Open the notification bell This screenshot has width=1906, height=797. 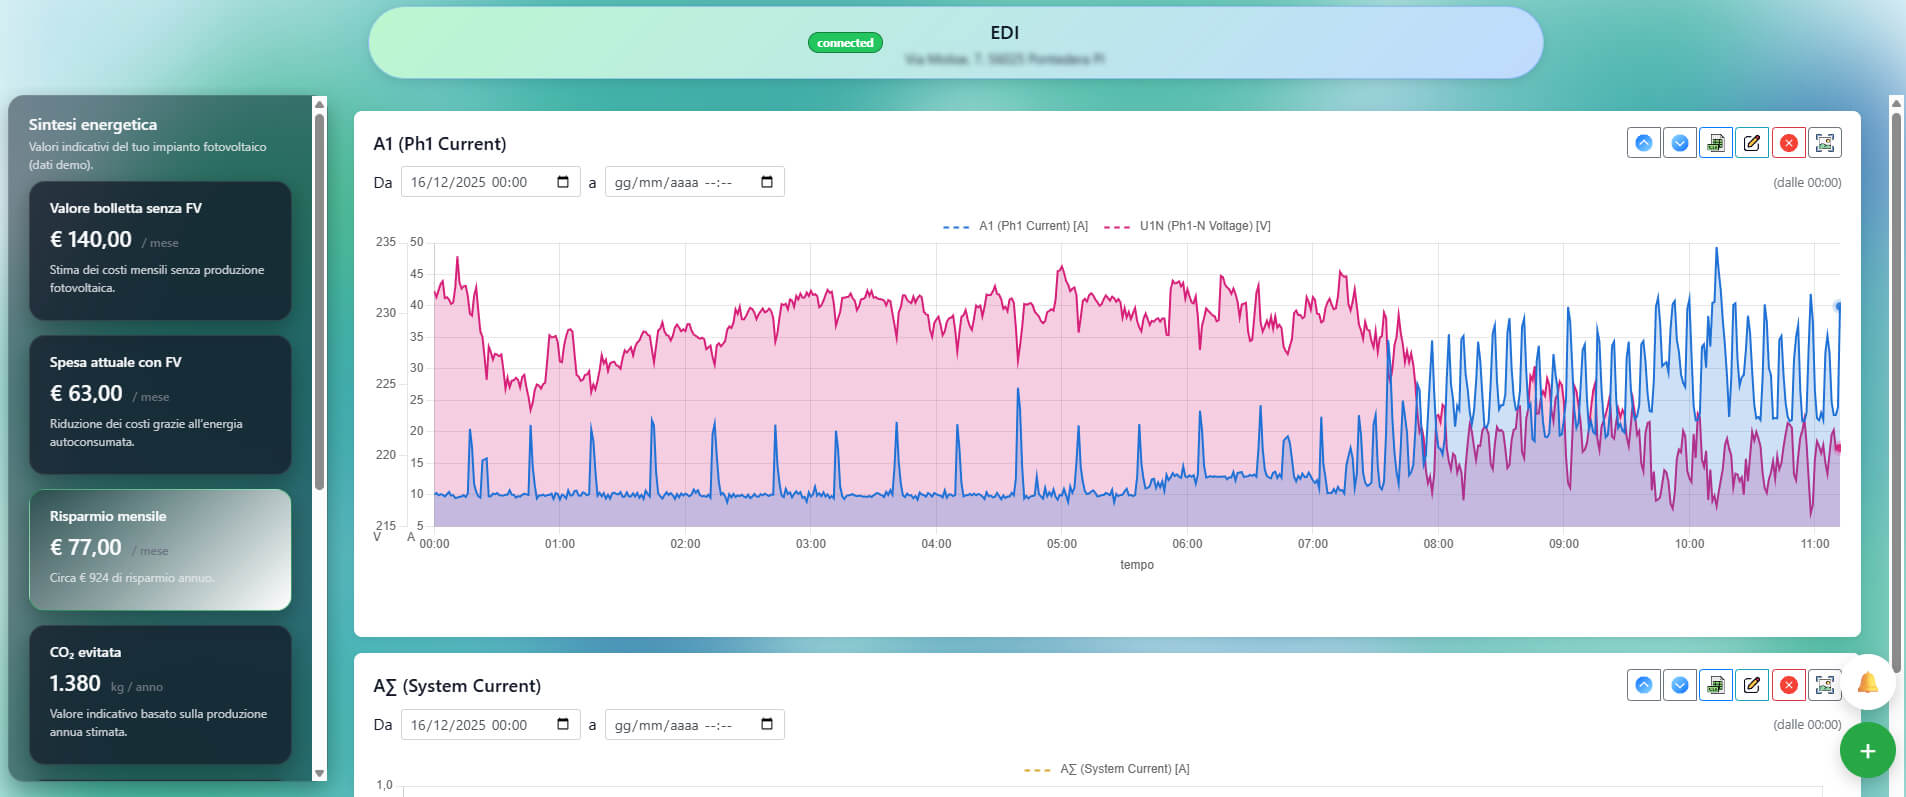point(1867,683)
